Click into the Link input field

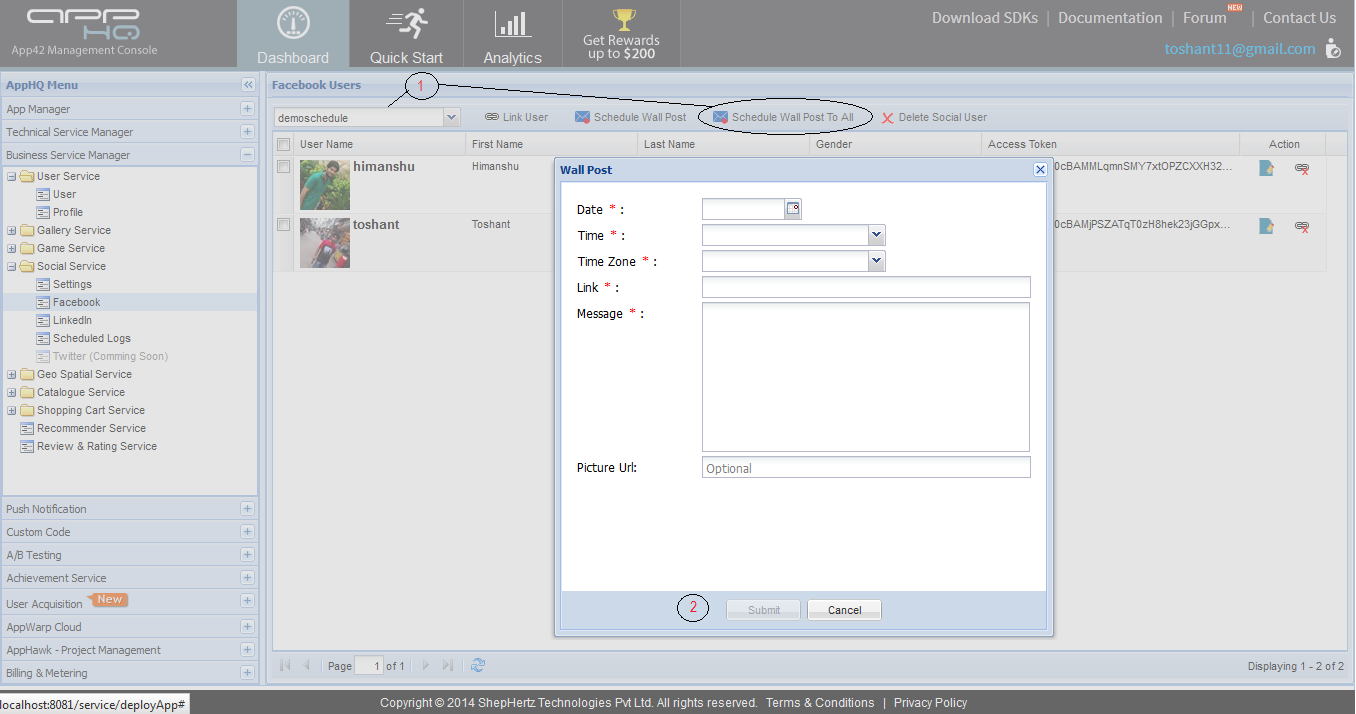[865, 288]
